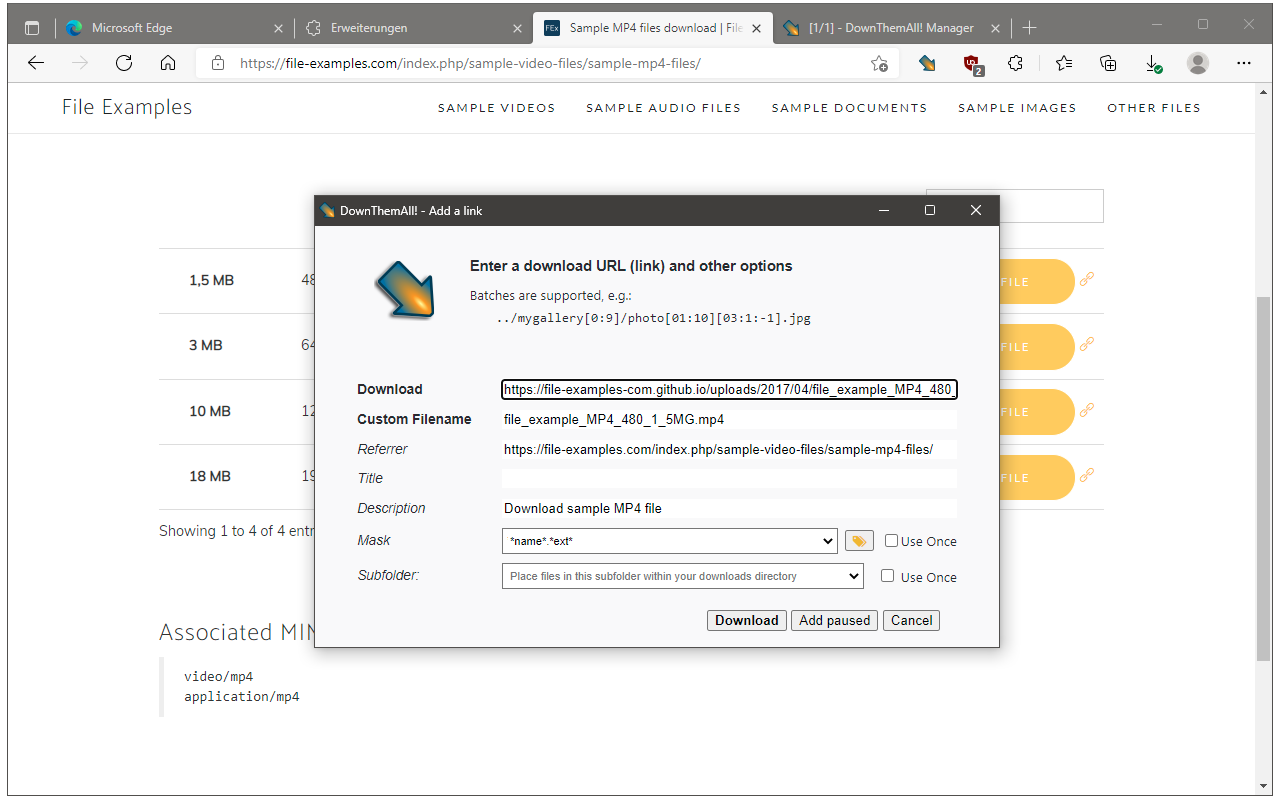Select video/mp4 MIME type text

click(x=218, y=676)
